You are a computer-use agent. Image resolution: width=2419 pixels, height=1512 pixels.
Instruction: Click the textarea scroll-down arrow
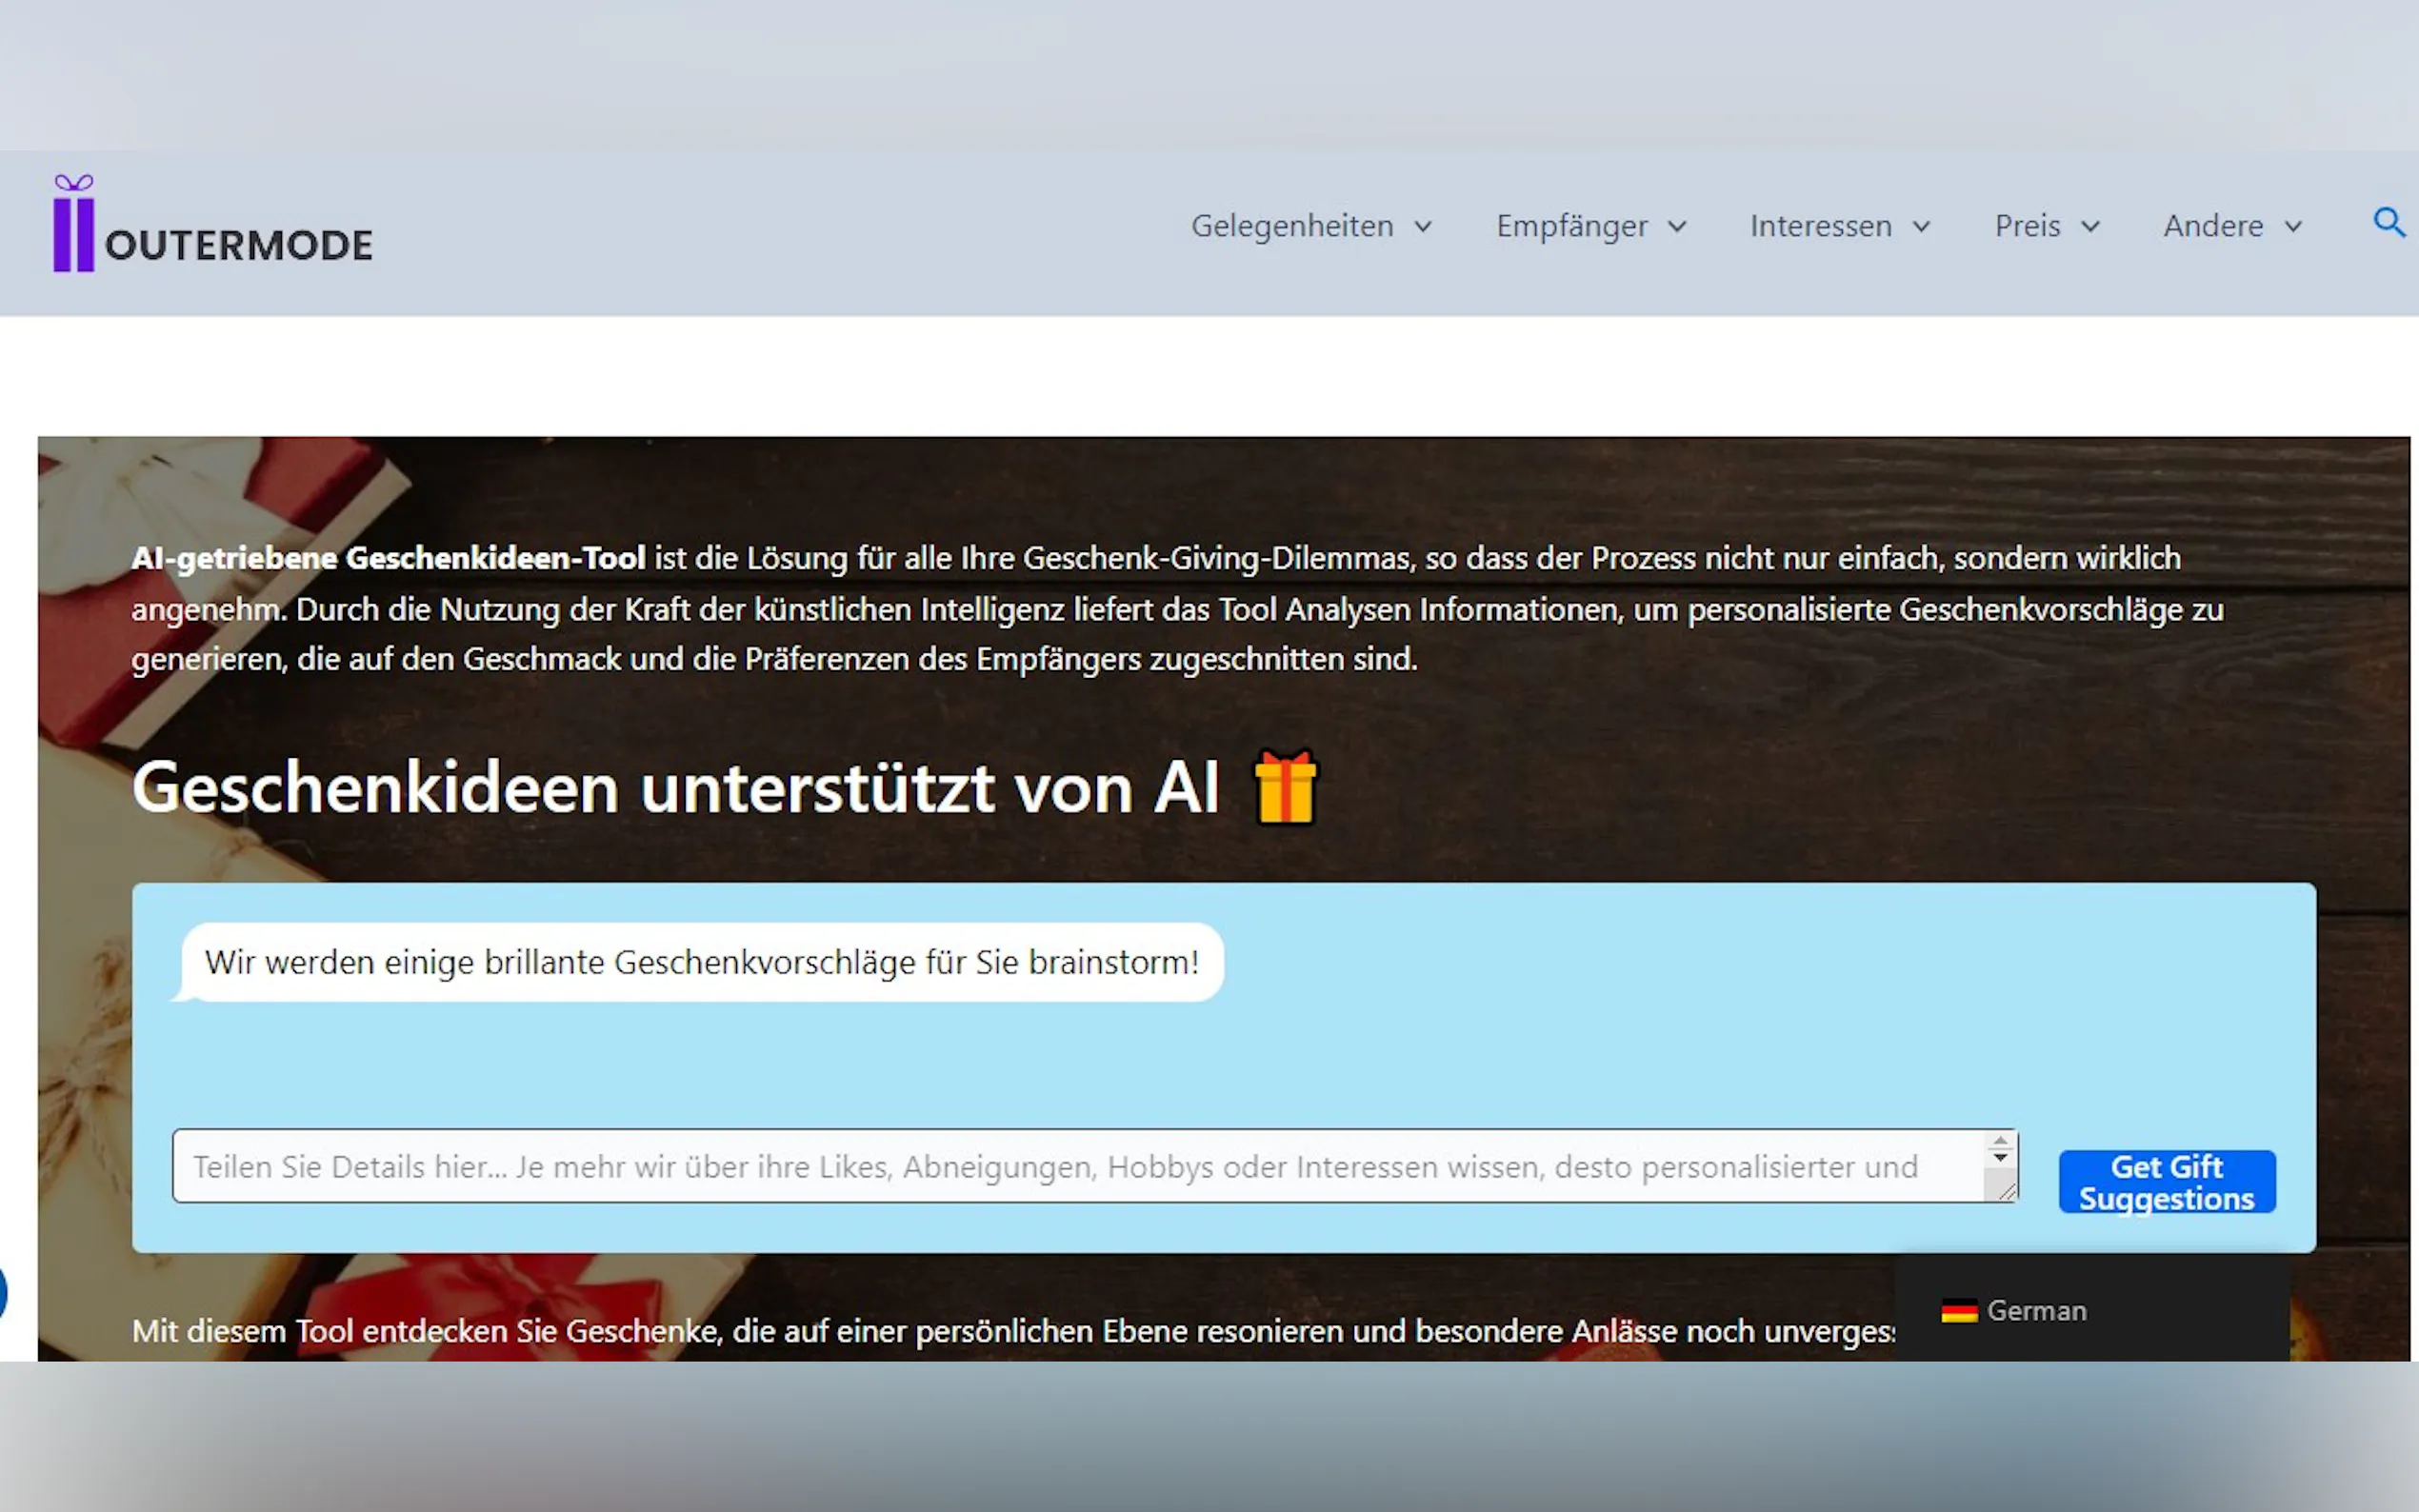[x=2000, y=1158]
